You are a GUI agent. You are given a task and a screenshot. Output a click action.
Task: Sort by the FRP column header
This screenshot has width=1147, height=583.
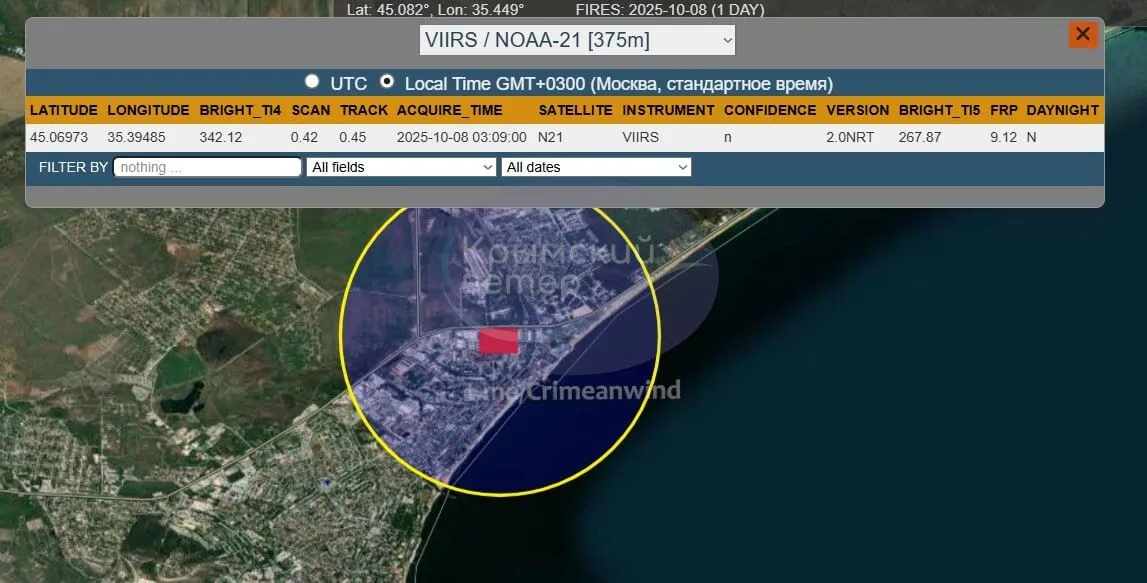click(1003, 110)
